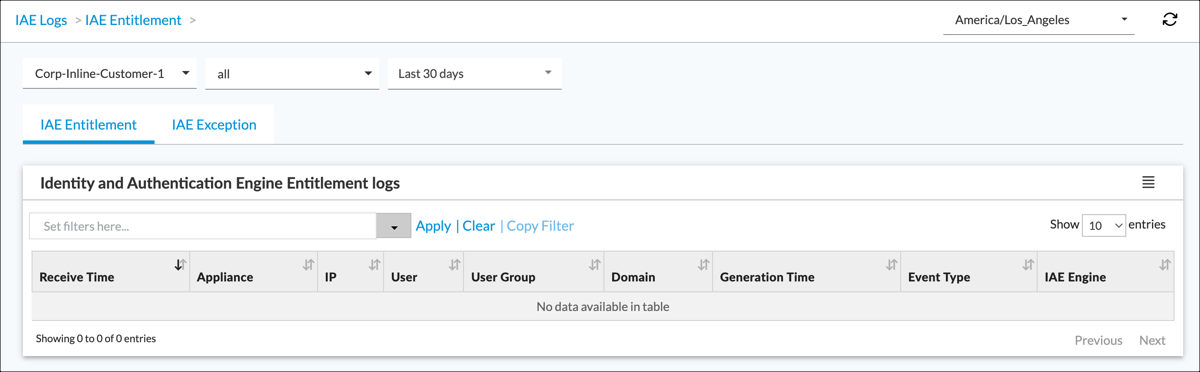The width and height of the screenshot is (1200, 372).
Task: Sort table by Generation Time column
Action: pyautogui.click(x=806, y=272)
